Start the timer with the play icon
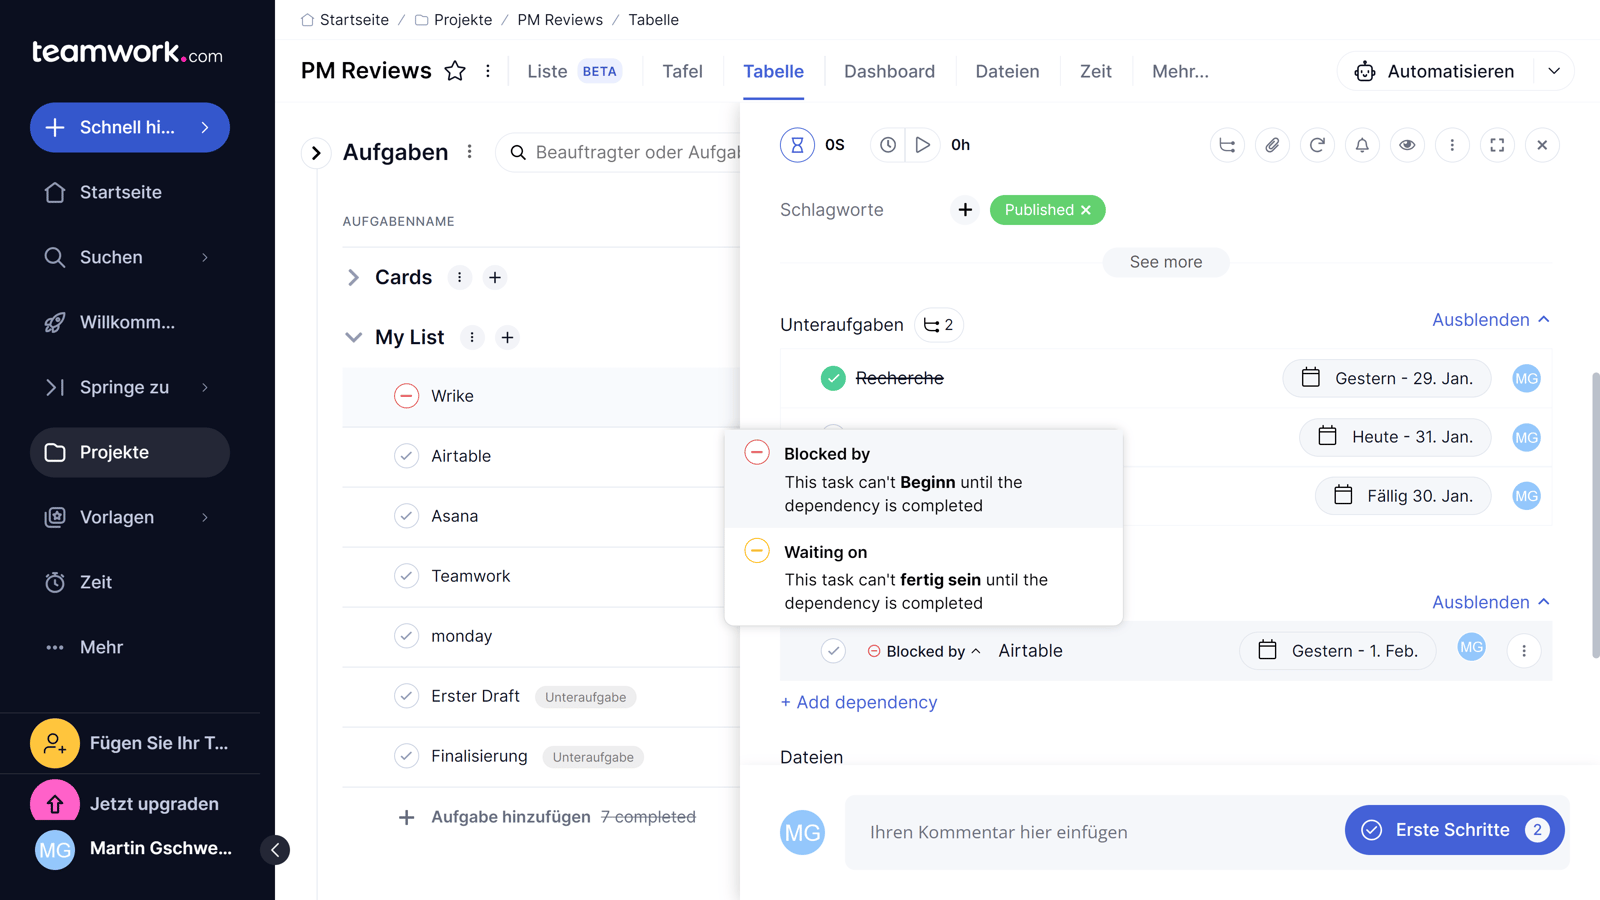The height and width of the screenshot is (900, 1600). click(x=922, y=144)
